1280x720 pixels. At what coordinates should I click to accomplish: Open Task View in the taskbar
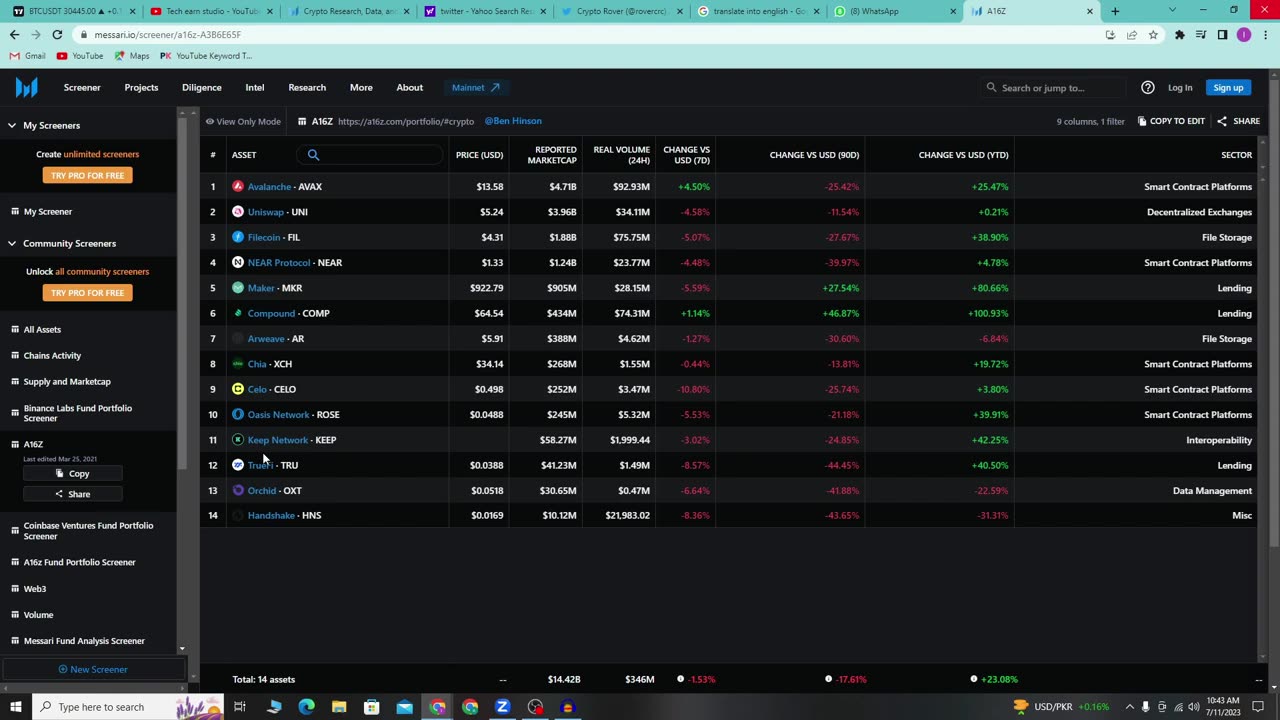tap(240, 707)
